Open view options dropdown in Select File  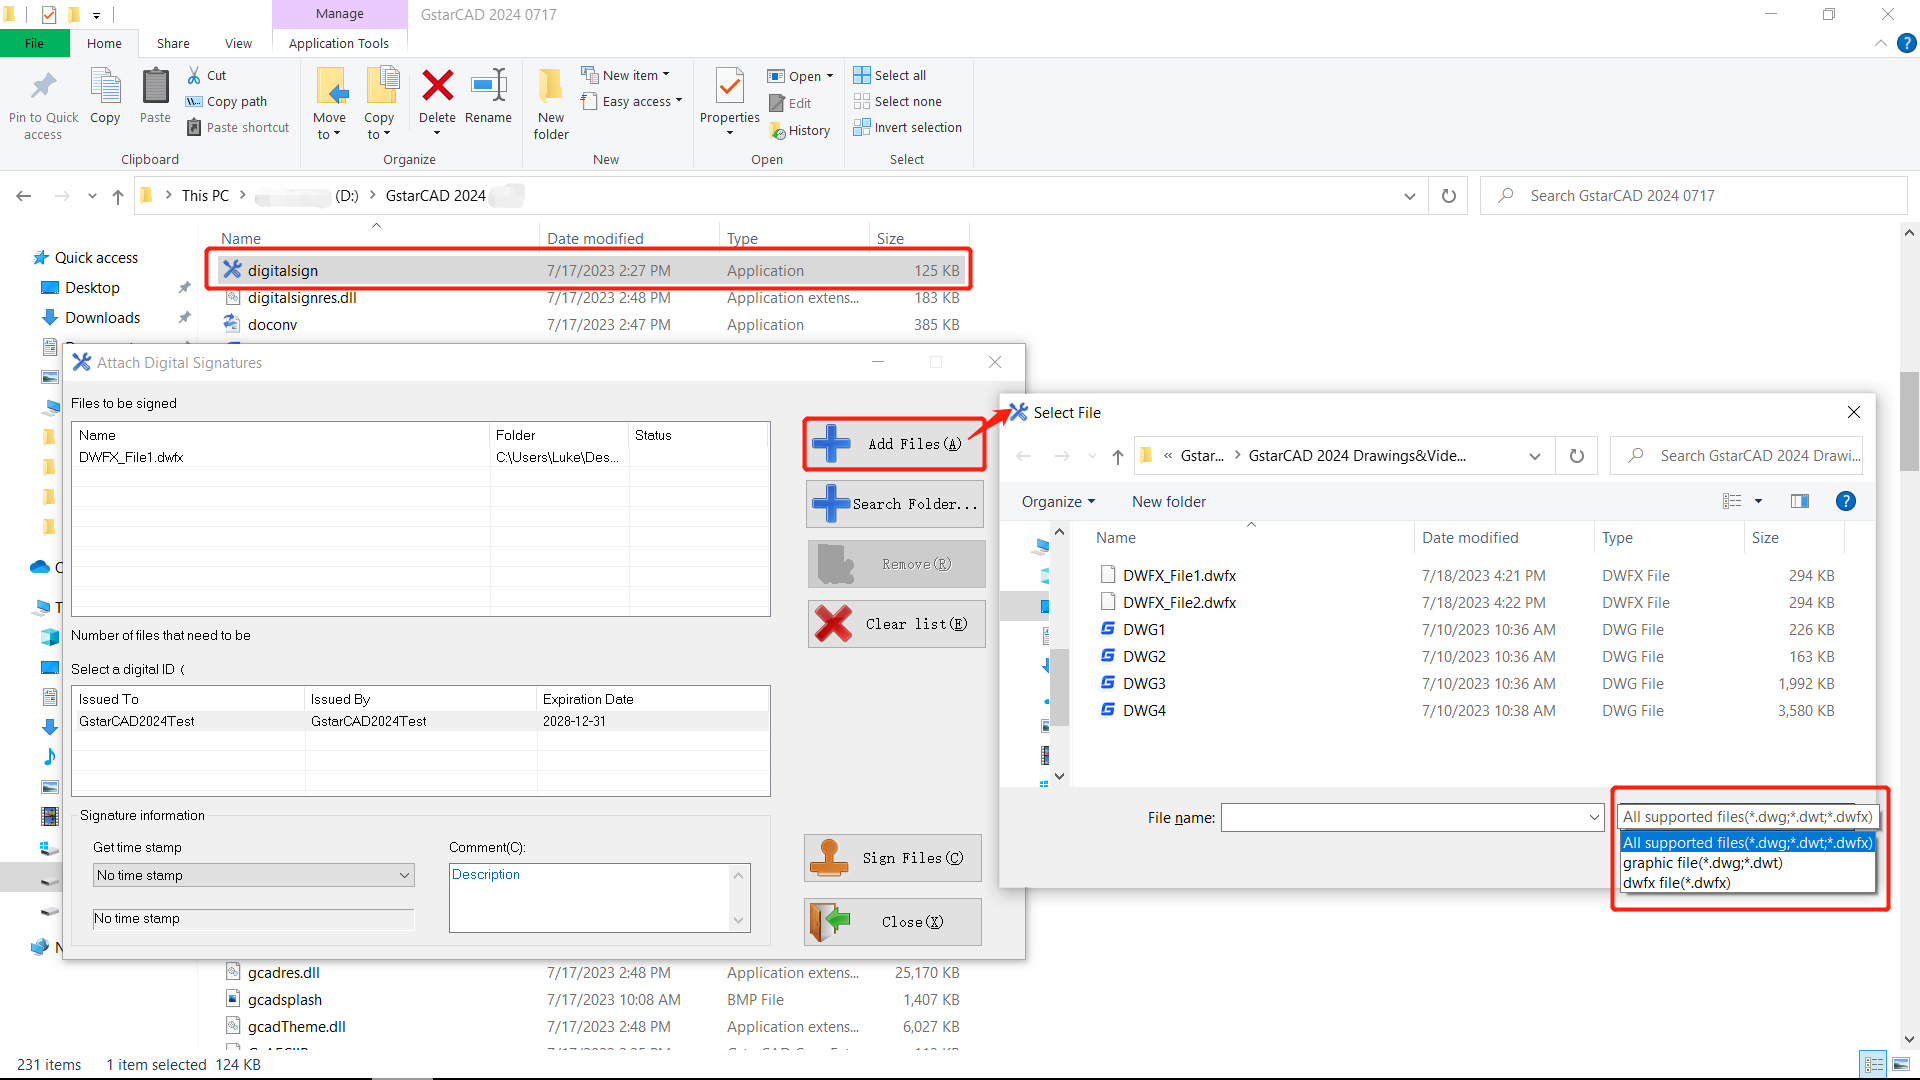coord(1758,501)
